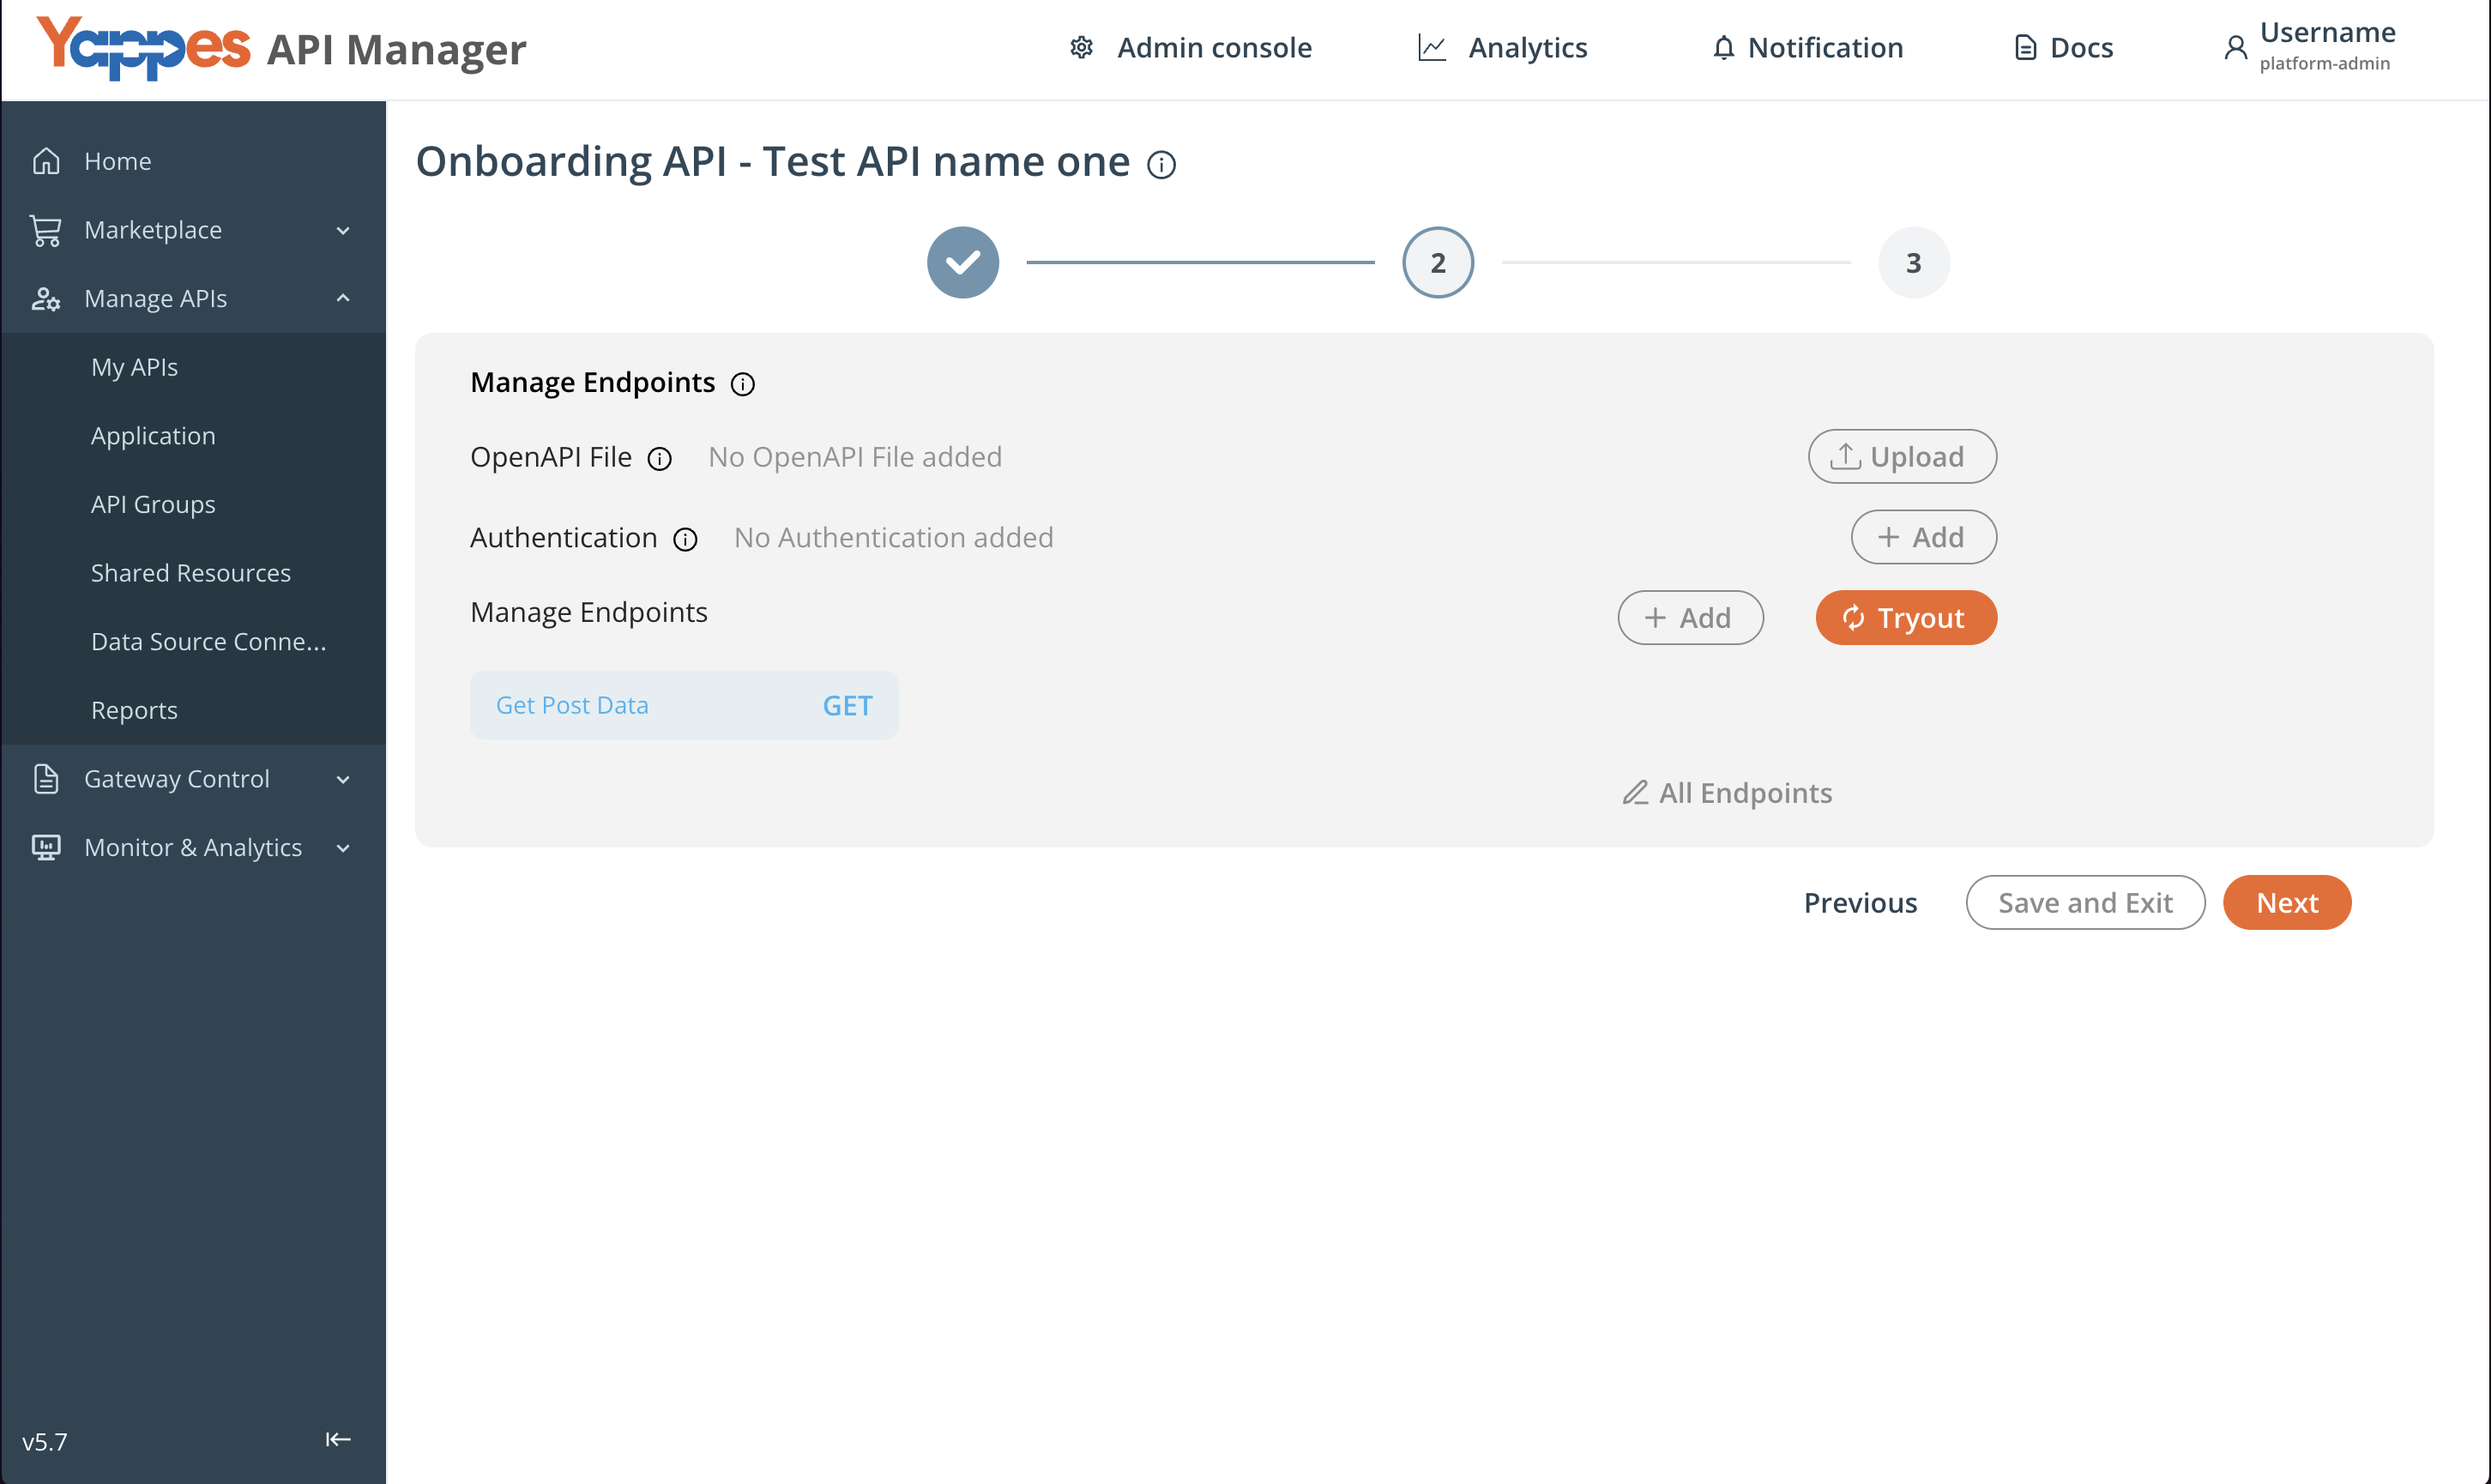Collapse the sidebar with arrow icon
Image resolution: width=2491 pixels, height=1484 pixels.
point(338,1439)
